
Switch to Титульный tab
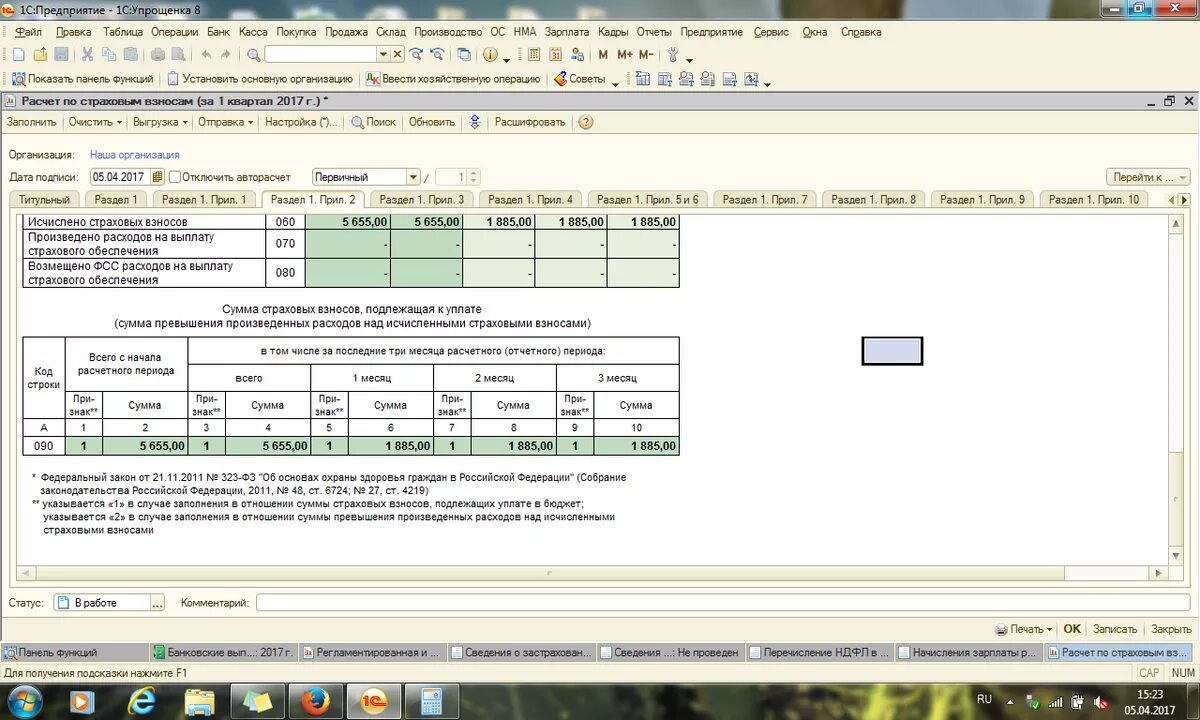(44, 199)
